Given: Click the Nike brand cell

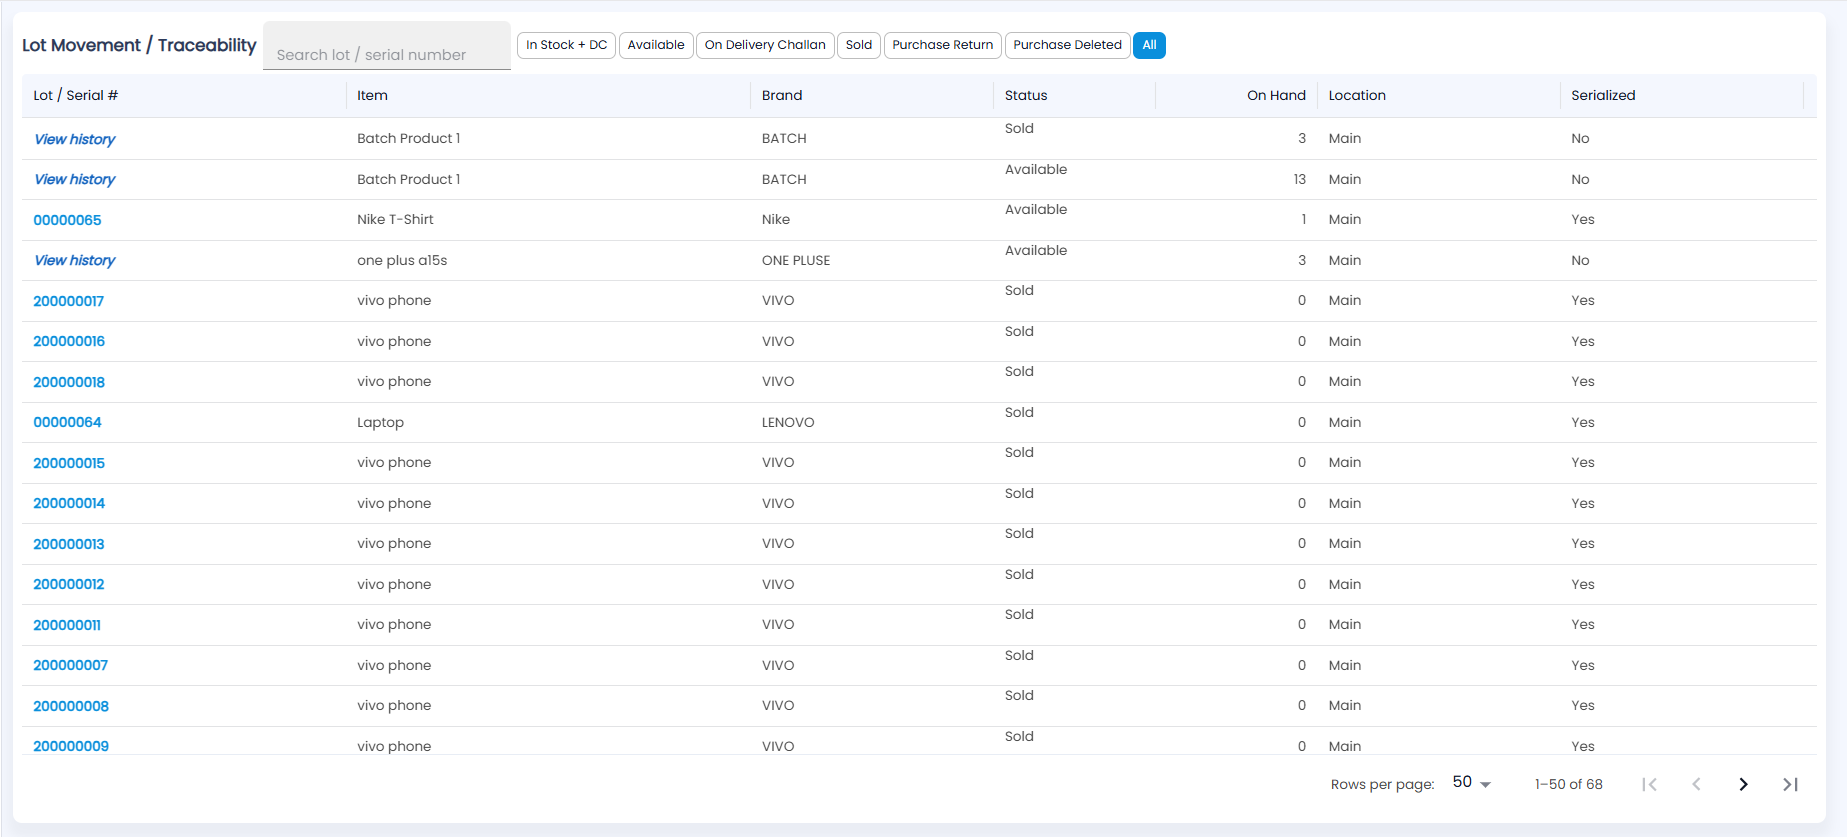Looking at the screenshot, I should click(776, 219).
